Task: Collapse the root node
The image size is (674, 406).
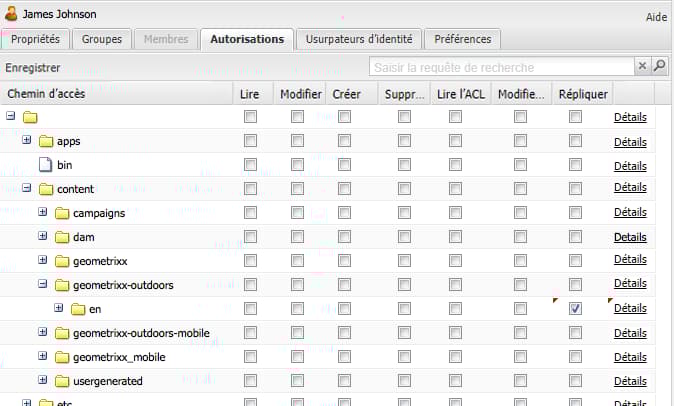Action: [x=11, y=116]
